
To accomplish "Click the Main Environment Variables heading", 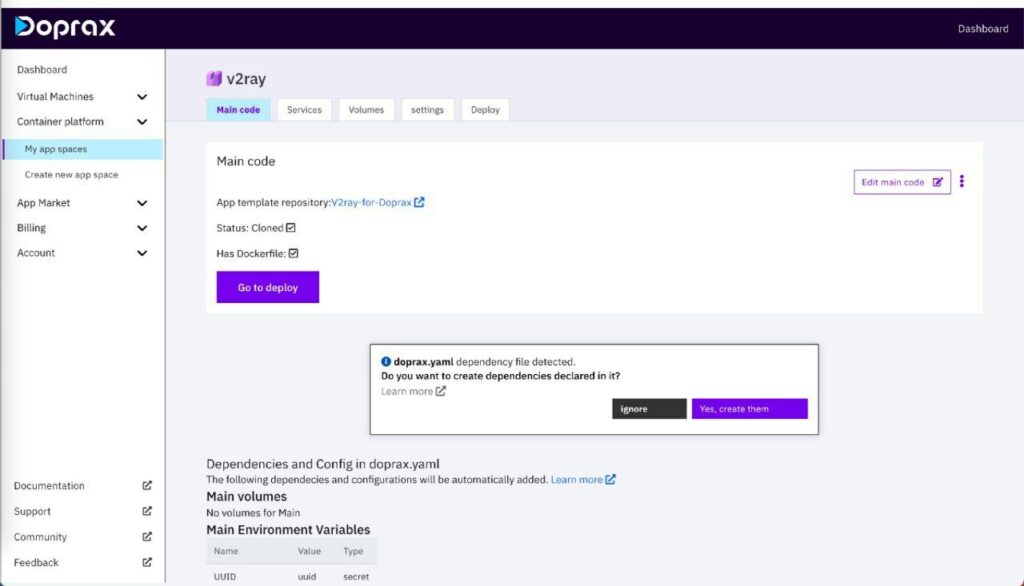I will tap(288, 530).
